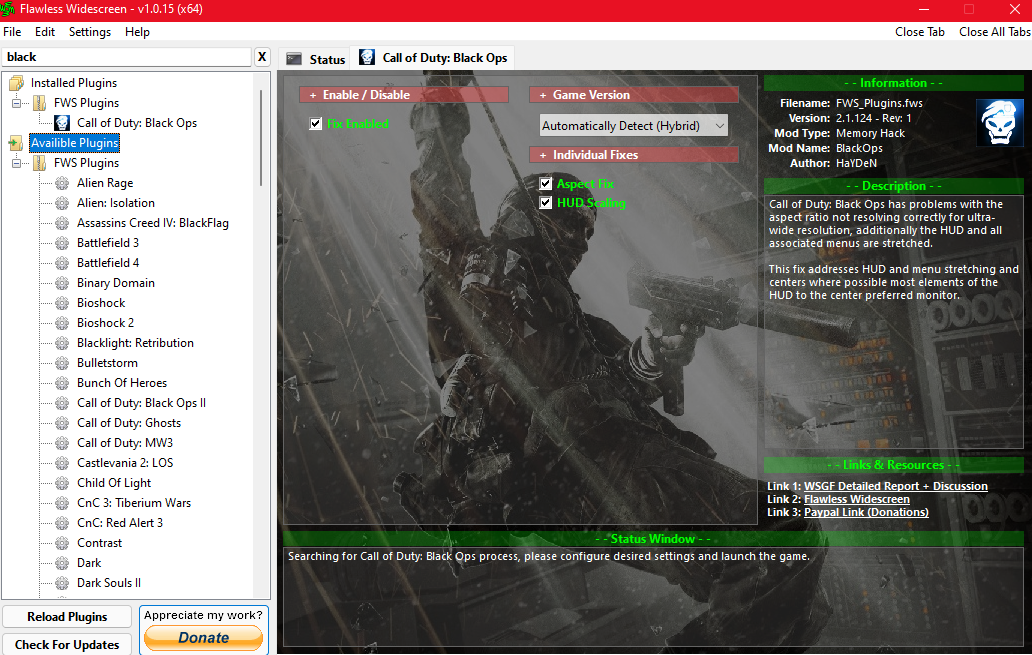This screenshot has height=655, width=1032.
Task: Click the gear icon beside Battlefield 3
Action: tap(63, 243)
